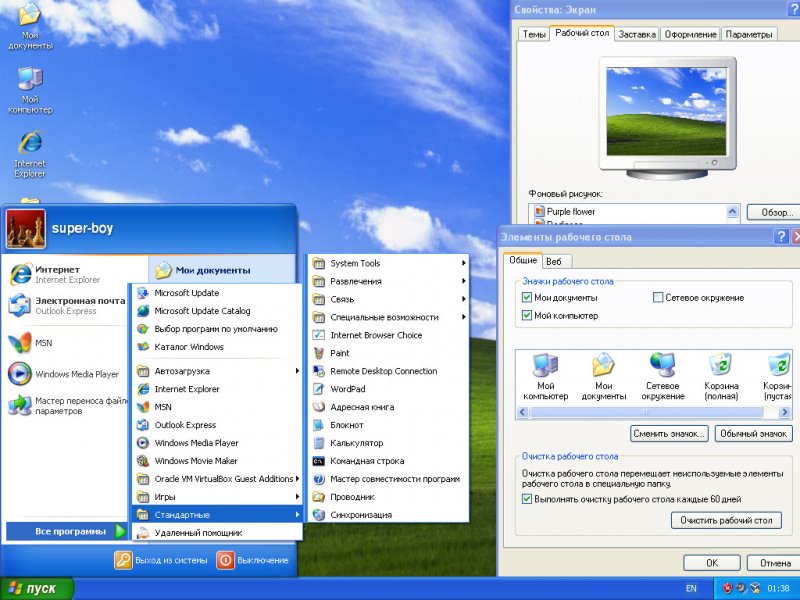The image size is (800, 600).
Task: Launch Internet Explorer from desktop icon
Action: pyautogui.click(x=30, y=154)
